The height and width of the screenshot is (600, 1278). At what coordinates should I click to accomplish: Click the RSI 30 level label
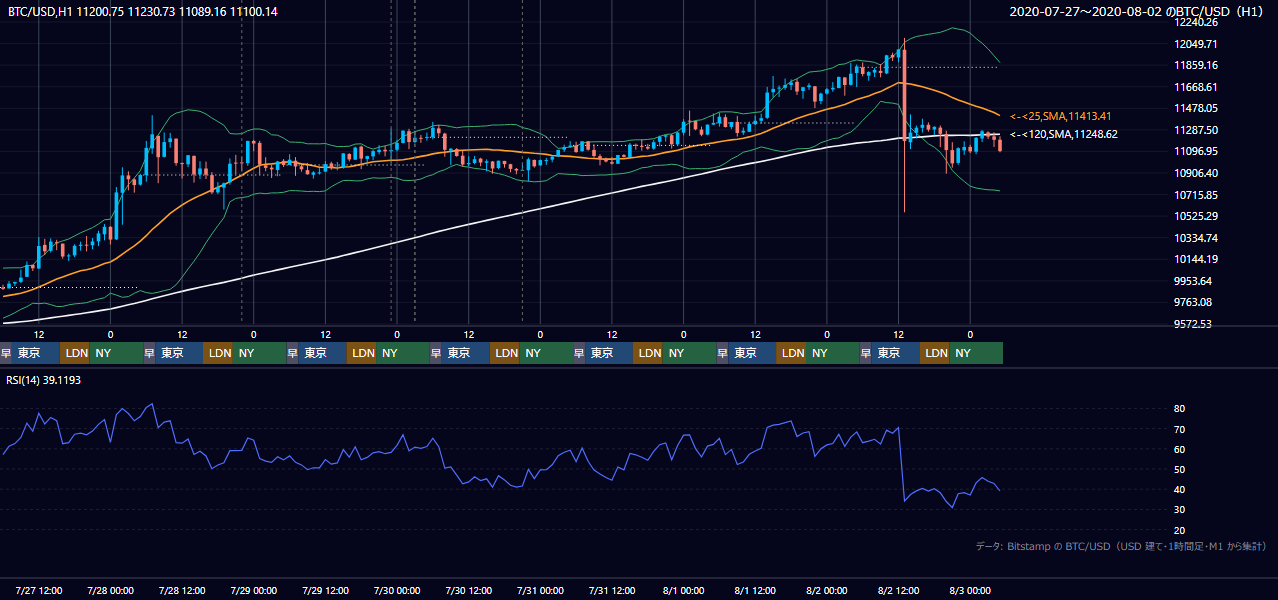point(1179,510)
